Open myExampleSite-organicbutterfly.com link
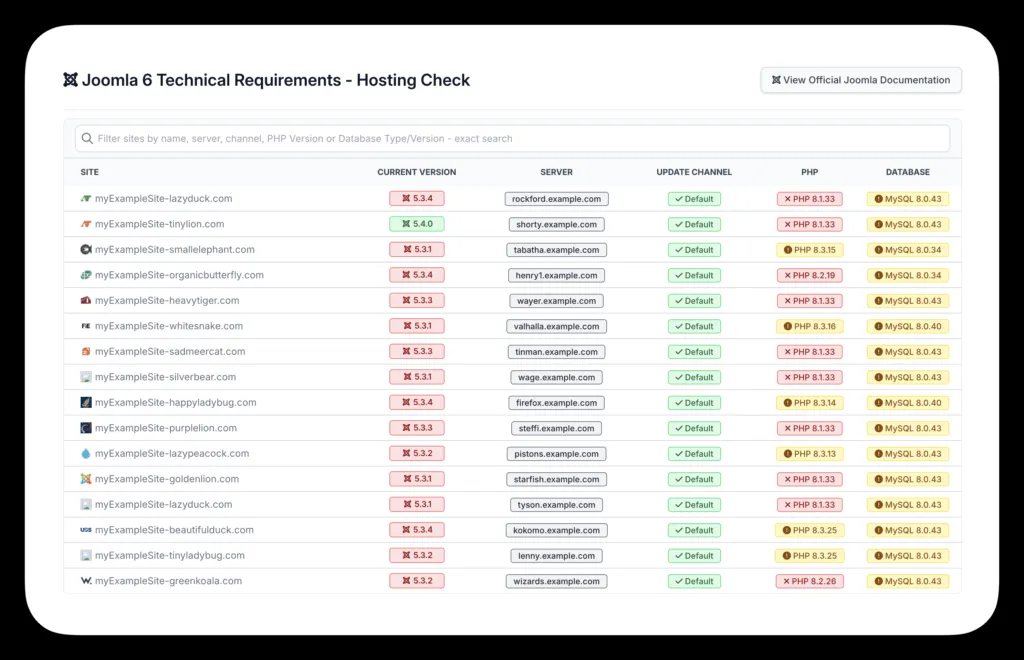The width and height of the screenshot is (1024, 660). (x=180, y=275)
